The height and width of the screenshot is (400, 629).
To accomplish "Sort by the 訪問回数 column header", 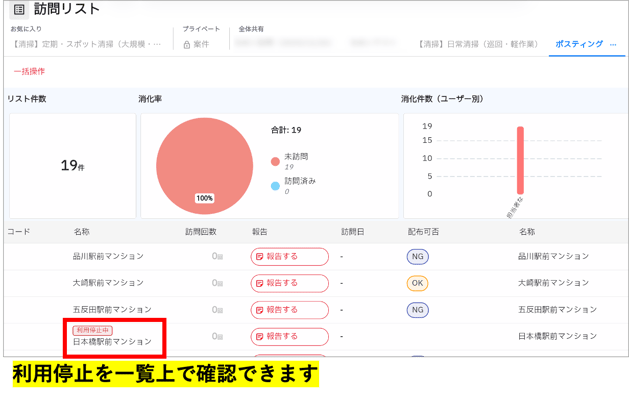I will pos(201,232).
